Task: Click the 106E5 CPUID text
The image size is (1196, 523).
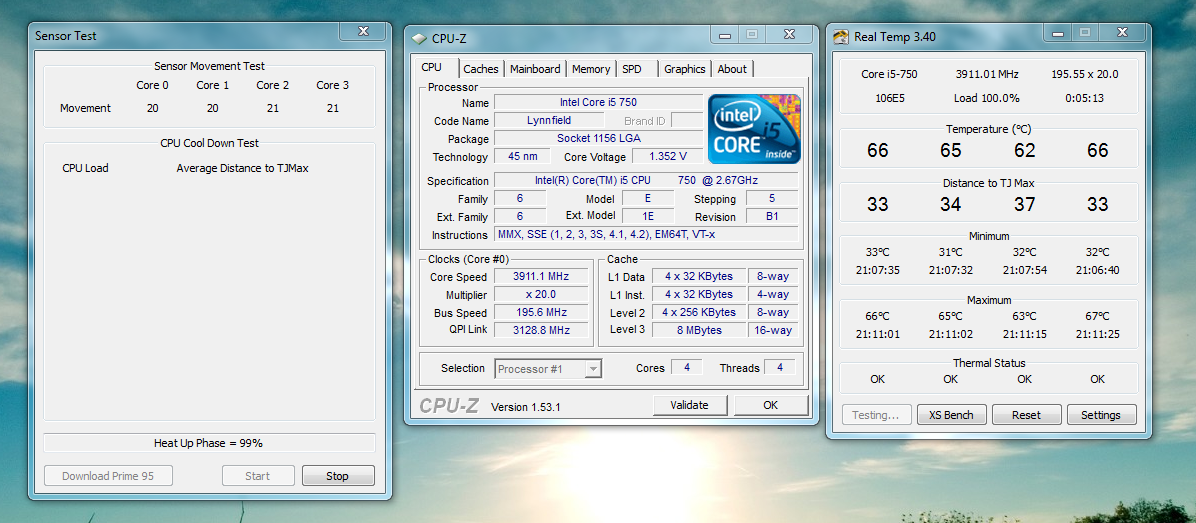Action: click(x=889, y=98)
